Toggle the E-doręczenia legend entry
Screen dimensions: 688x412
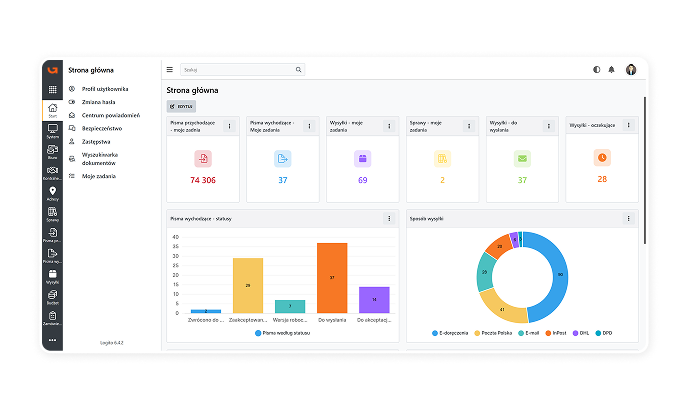[450, 333]
